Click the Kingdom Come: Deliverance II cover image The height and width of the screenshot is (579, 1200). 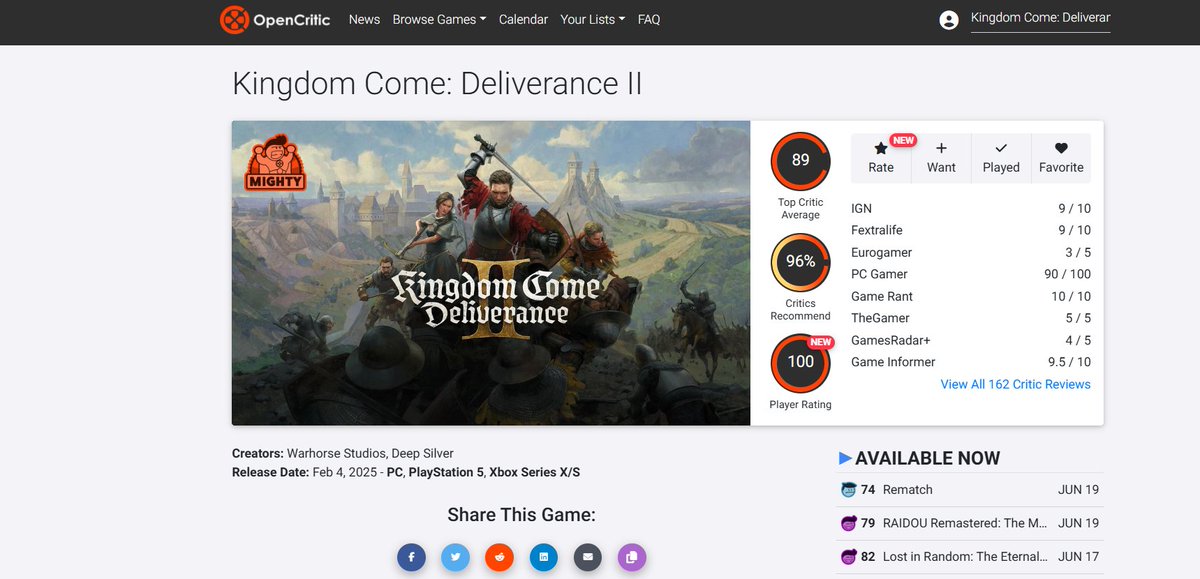coord(491,273)
